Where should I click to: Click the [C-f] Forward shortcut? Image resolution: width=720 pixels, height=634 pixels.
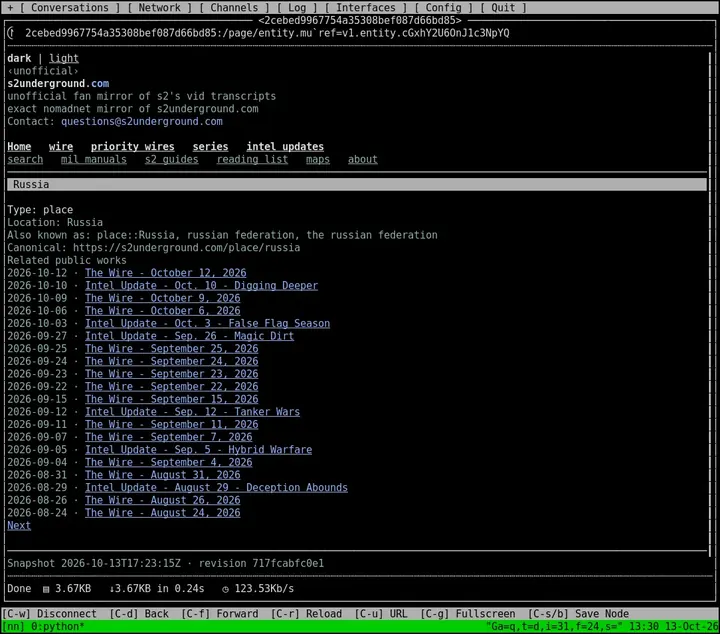pyautogui.click(x=219, y=614)
